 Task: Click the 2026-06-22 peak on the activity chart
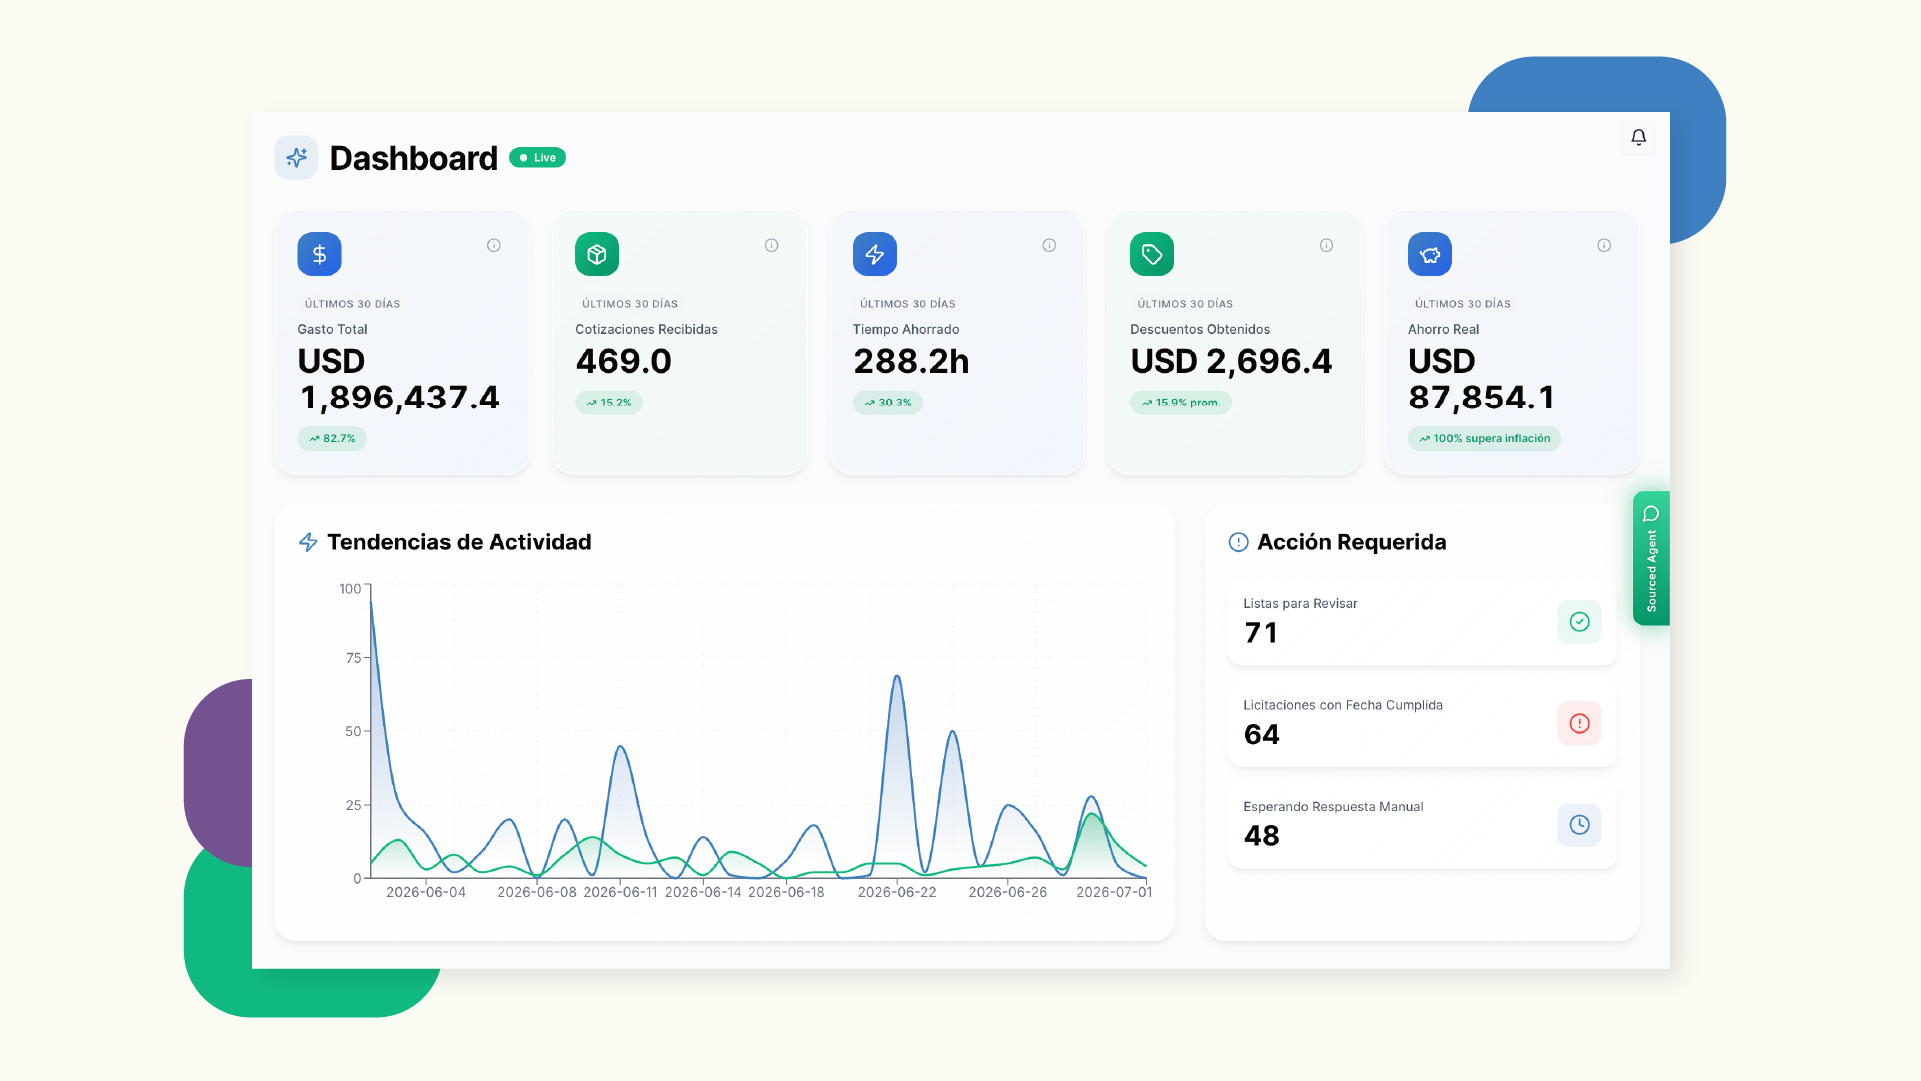(897, 677)
